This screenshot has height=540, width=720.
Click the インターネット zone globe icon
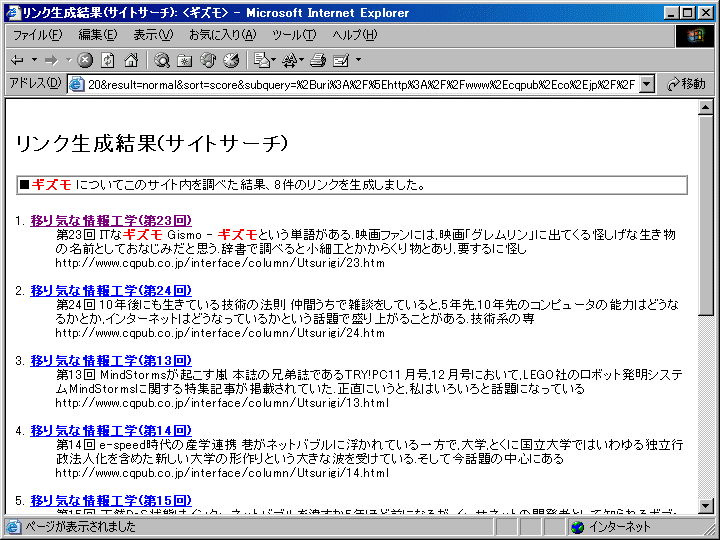(578, 527)
